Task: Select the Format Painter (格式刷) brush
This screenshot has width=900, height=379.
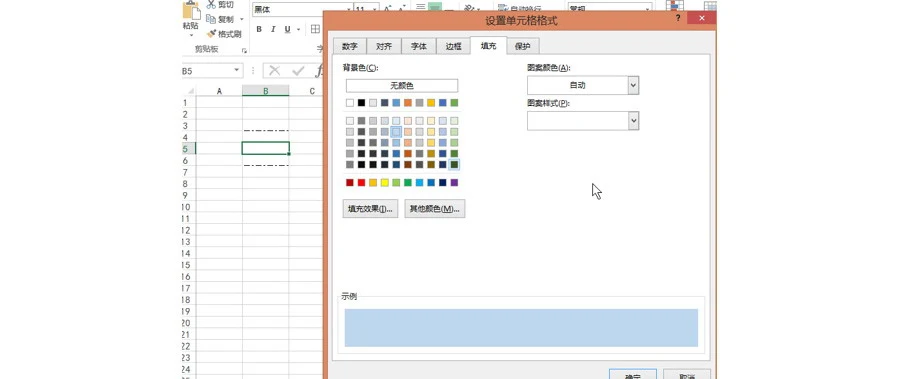Action: coord(211,34)
